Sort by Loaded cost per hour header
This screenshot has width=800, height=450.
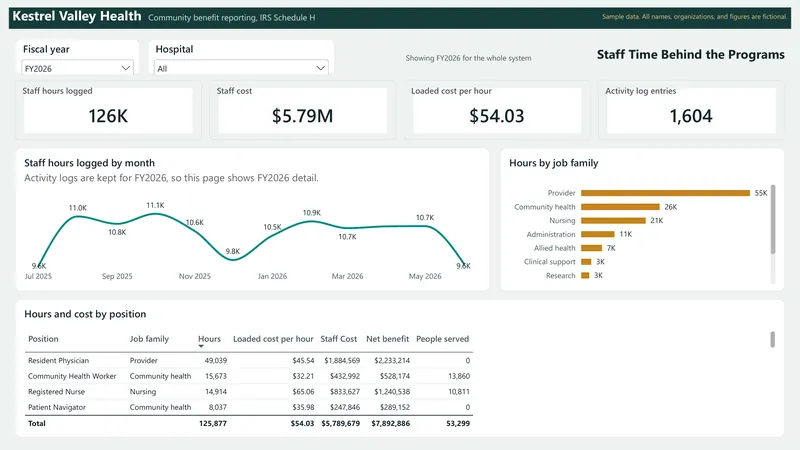tap(273, 339)
